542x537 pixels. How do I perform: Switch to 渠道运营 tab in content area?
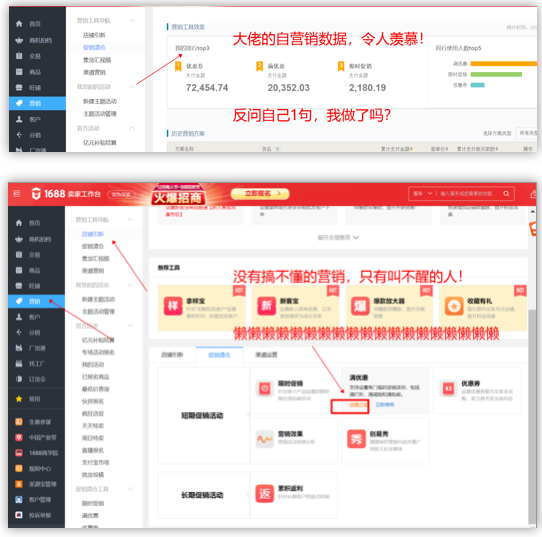point(266,355)
